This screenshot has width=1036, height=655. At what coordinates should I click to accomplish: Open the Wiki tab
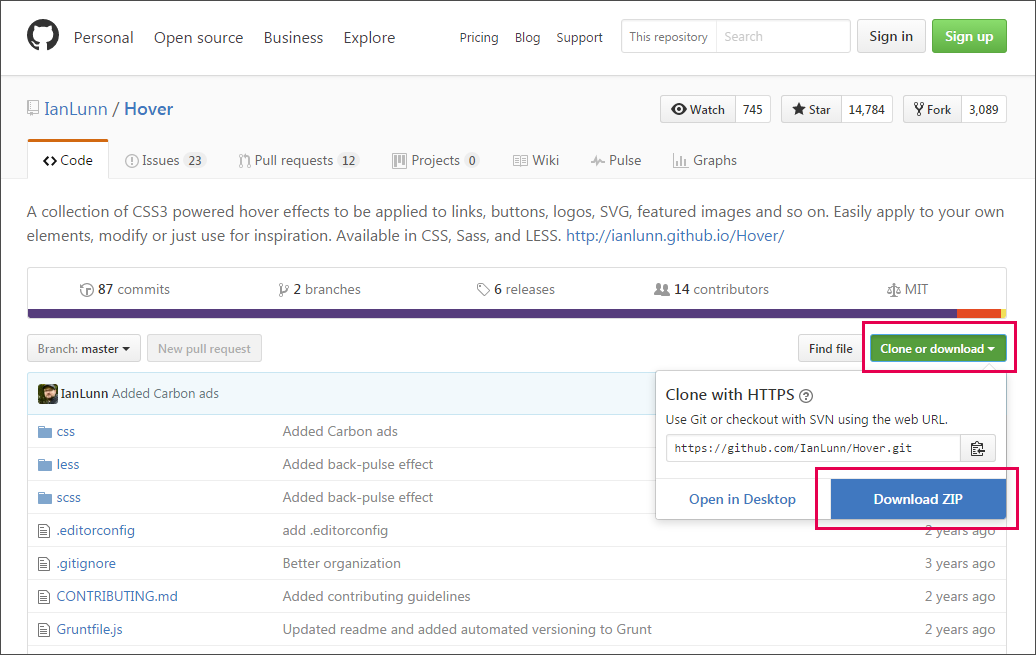click(536, 161)
